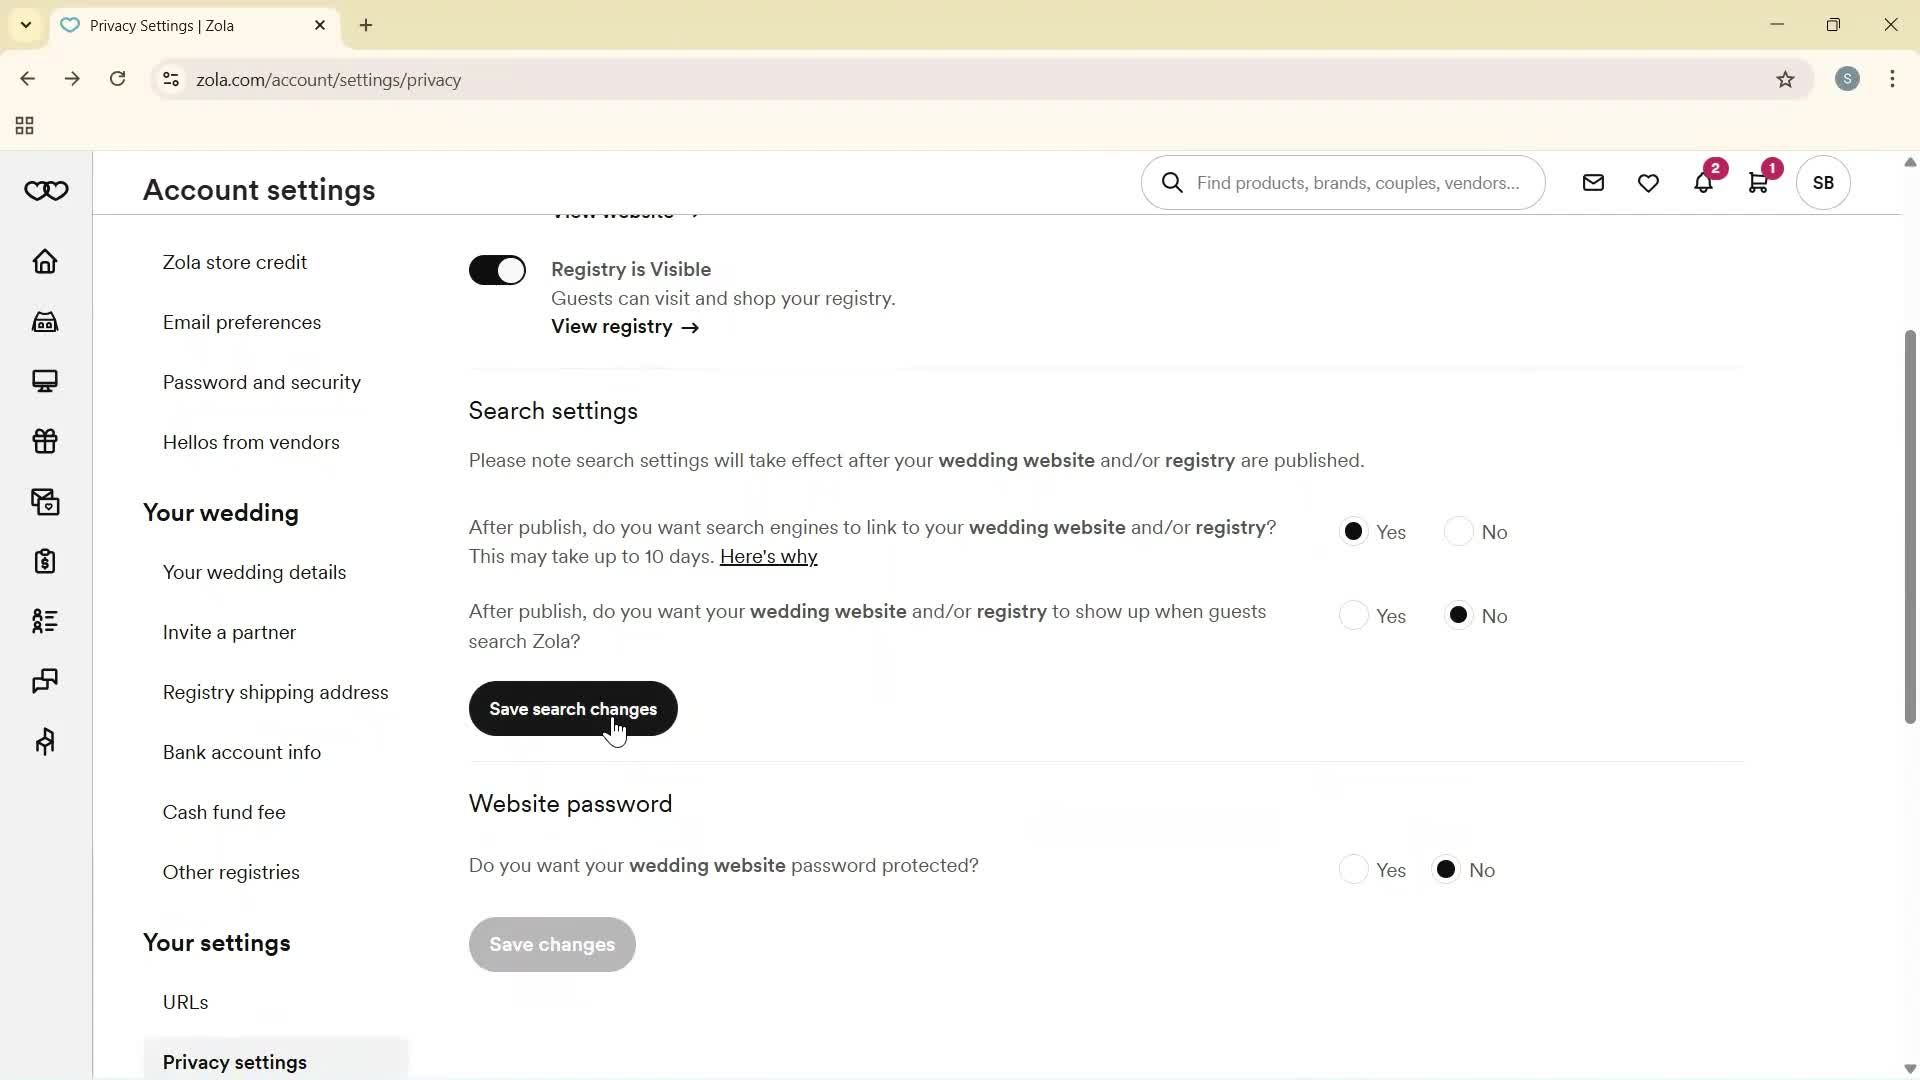Screen dimensions: 1920x1080
Task: Open the registry storefront icon
Action: [x=45, y=321]
